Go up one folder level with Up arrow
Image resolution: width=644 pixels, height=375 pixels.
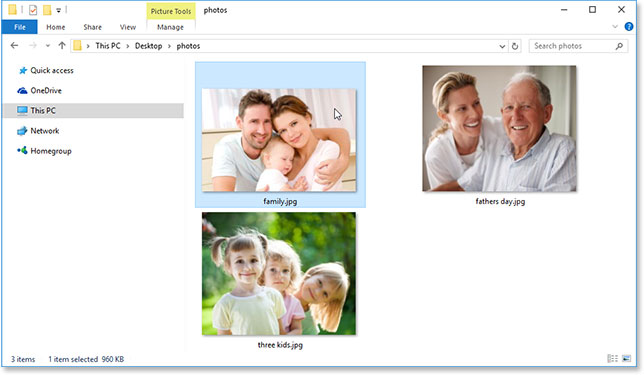click(62, 46)
